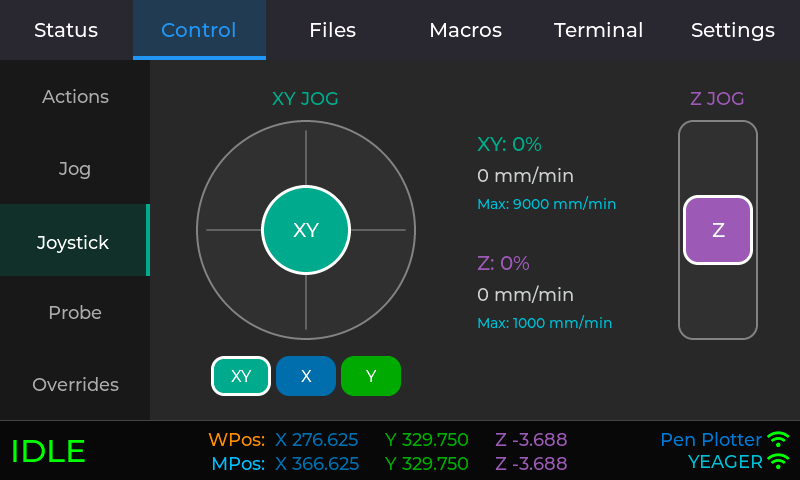800x480 pixels.
Task: Open Overrides in the sidebar
Action: click(75, 385)
